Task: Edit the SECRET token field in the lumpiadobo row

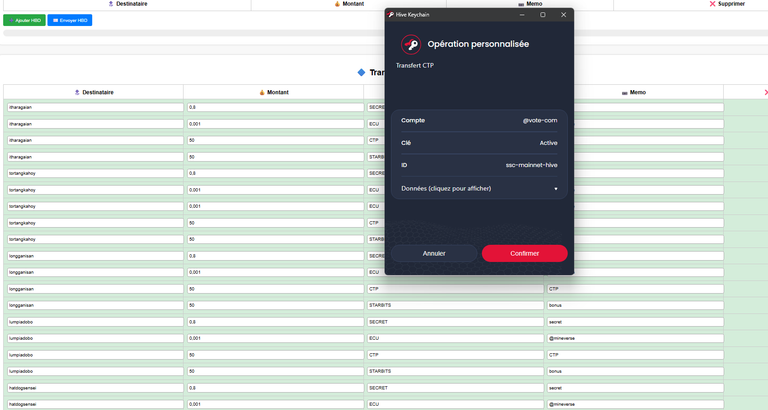Action: 456,322
